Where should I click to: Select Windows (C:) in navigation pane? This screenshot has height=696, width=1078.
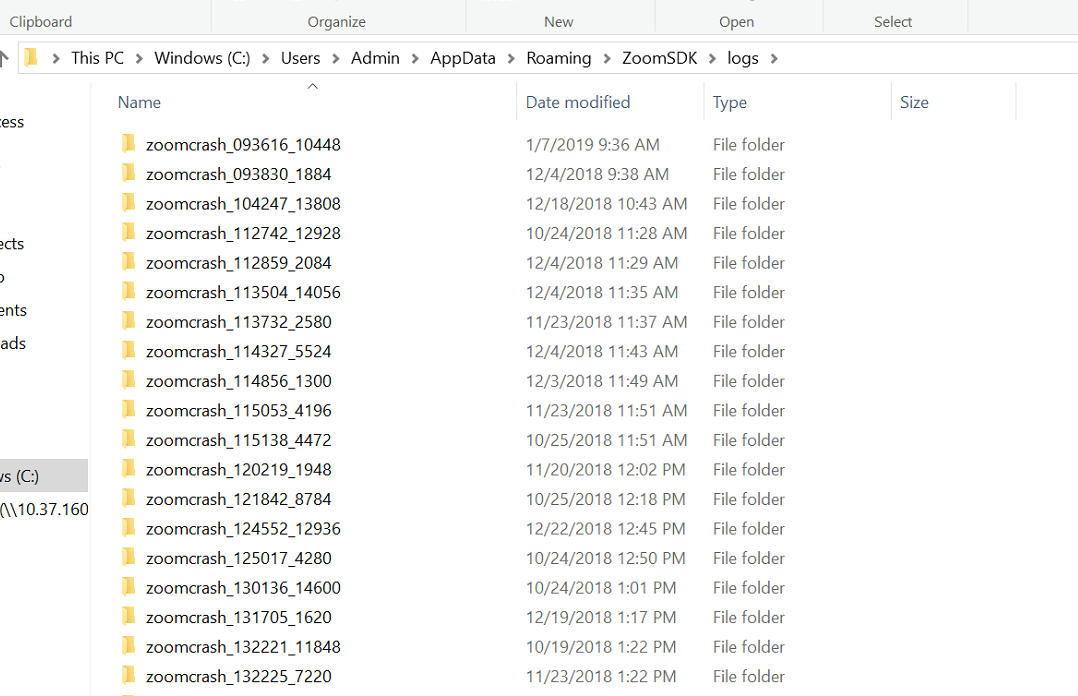(44, 476)
